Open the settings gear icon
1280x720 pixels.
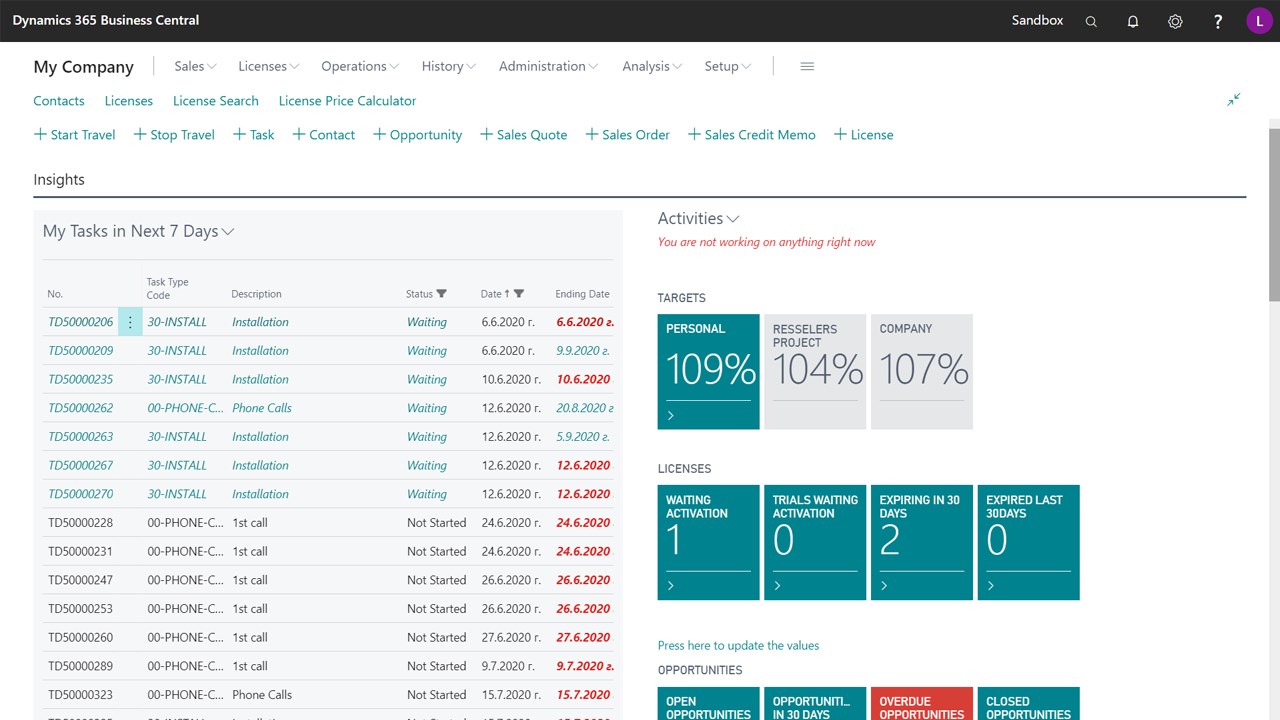(1175, 21)
